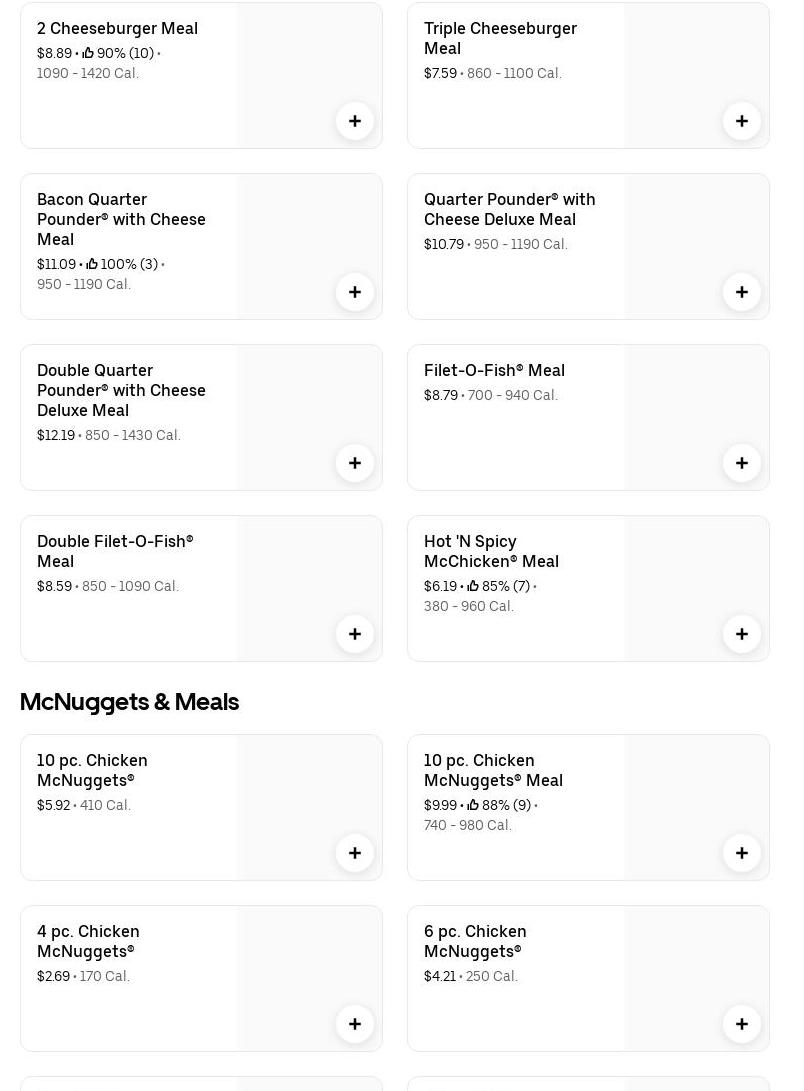View Filet-O-Fish Meal item title

click(494, 370)
